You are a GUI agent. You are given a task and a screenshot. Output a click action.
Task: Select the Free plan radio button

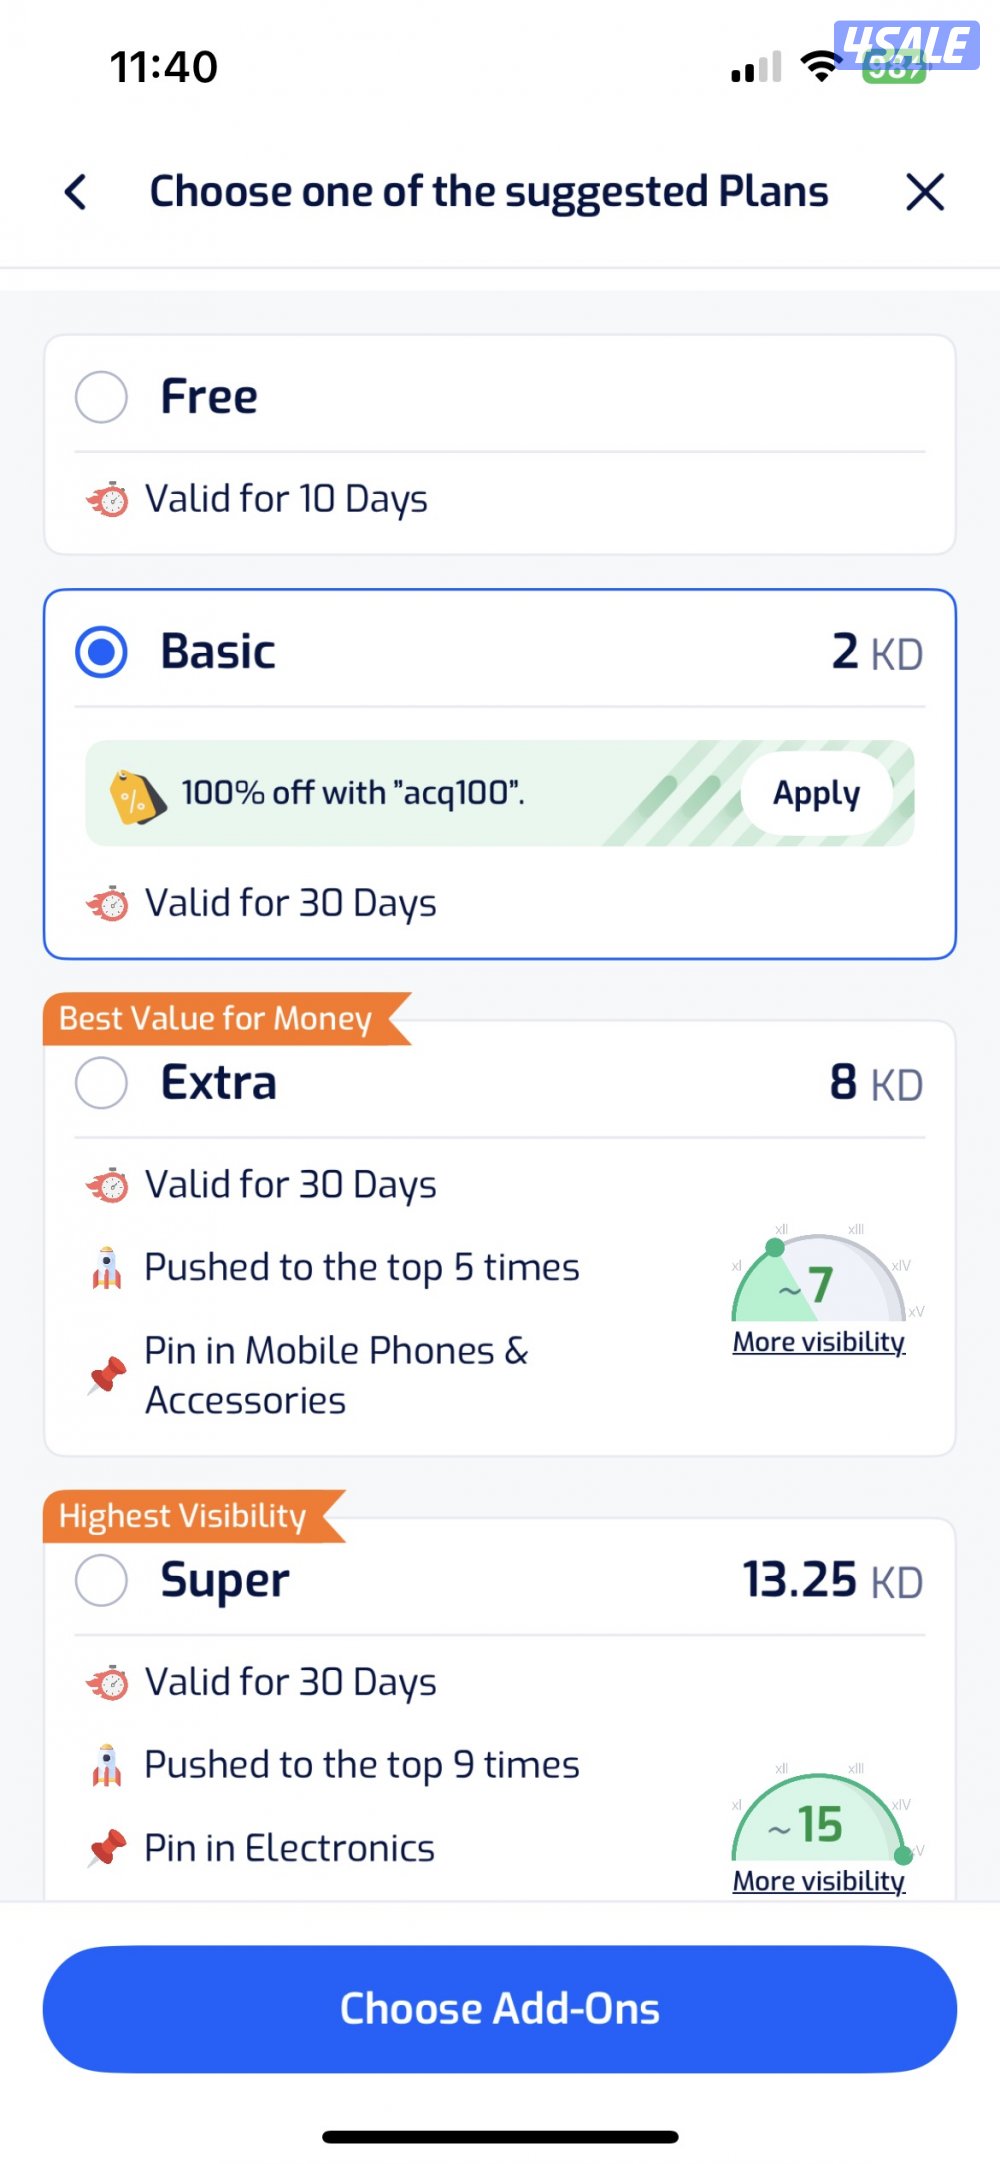pyautogui.click(x=102, y=397)
